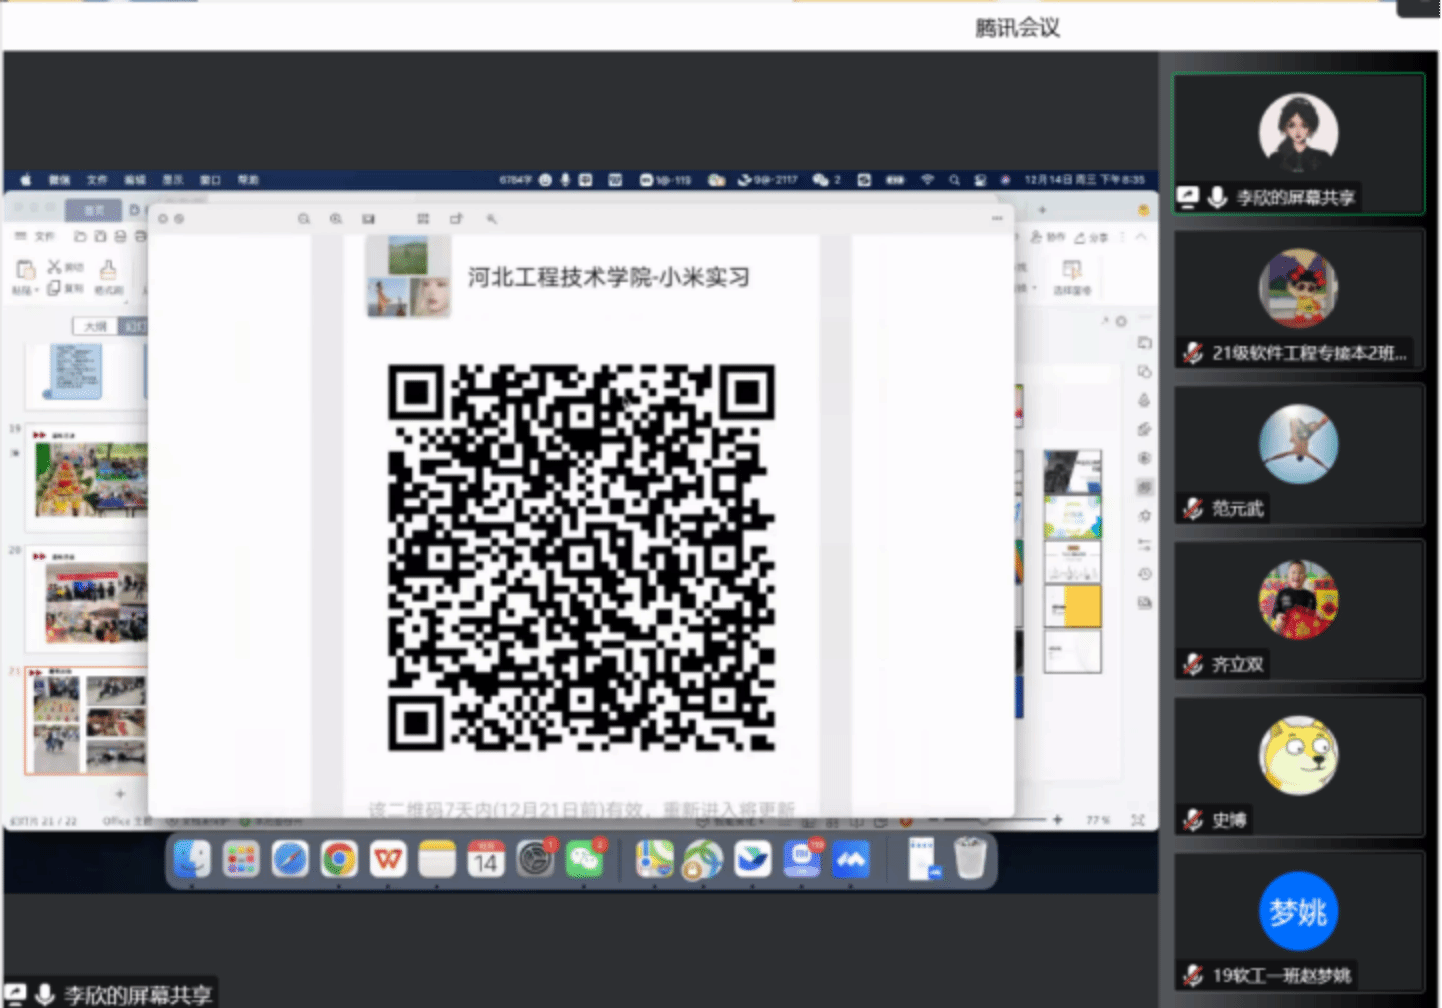Click the zoom in magnifier in preview toolbar
Image resolution: width=1442 pixels, height=1008 pixels.
click(x=336, y=218)
